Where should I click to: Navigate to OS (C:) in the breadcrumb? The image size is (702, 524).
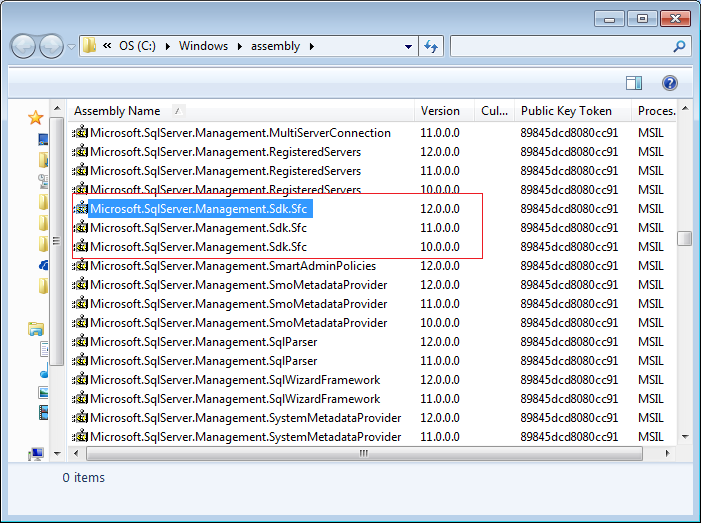coord(137,46)
